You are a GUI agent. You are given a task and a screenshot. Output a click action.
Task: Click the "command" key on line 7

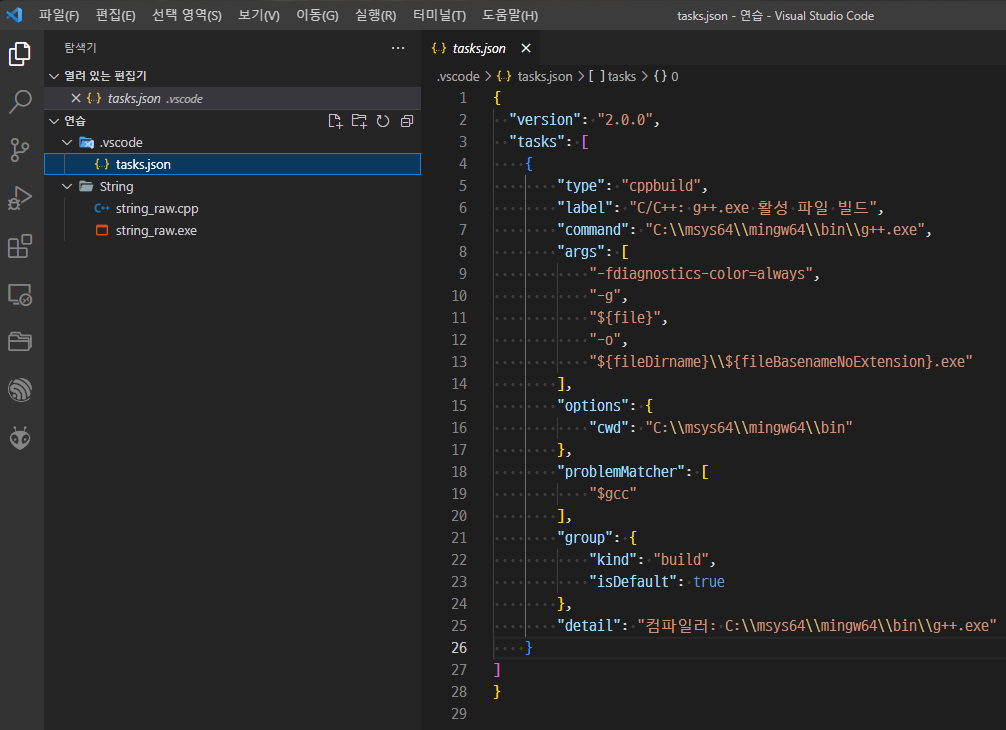[593, 230]
